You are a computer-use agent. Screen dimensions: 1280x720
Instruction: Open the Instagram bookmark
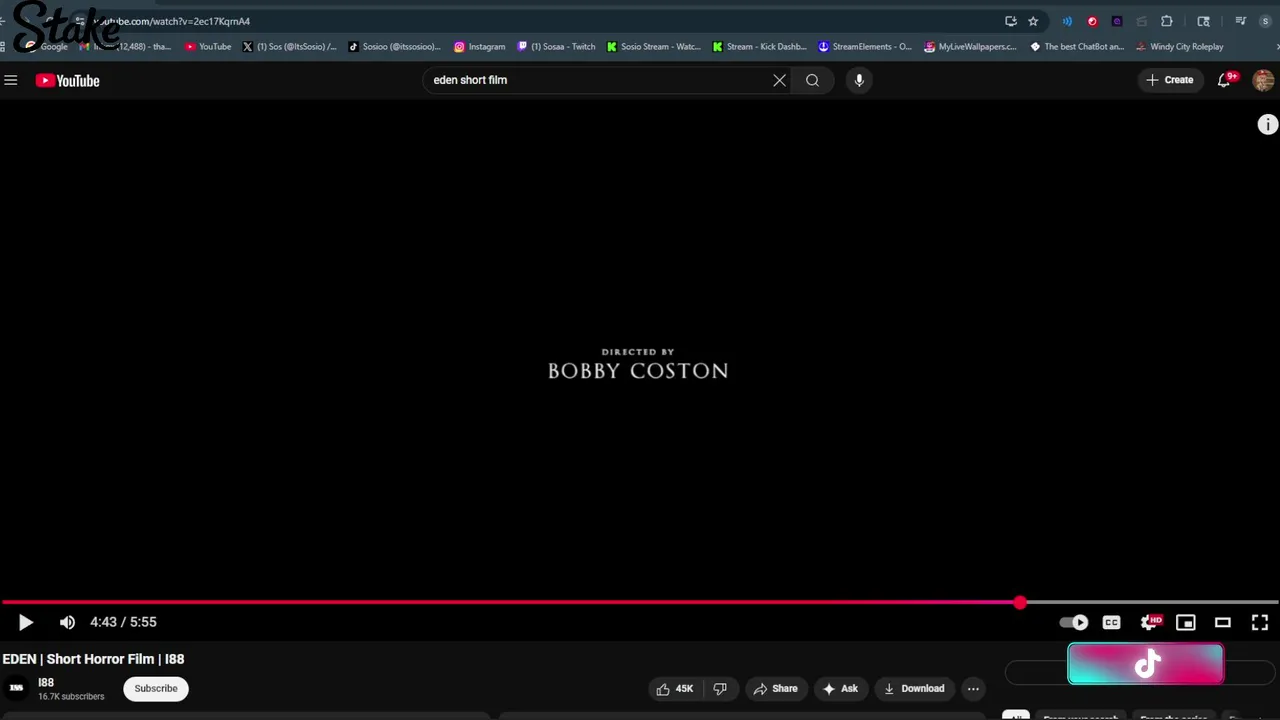click(480, 46)
